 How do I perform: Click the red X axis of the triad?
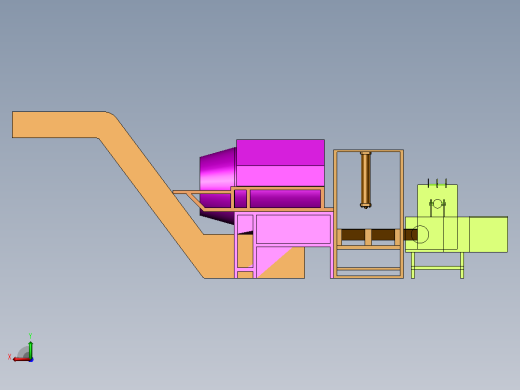click(x=21, y=360)
